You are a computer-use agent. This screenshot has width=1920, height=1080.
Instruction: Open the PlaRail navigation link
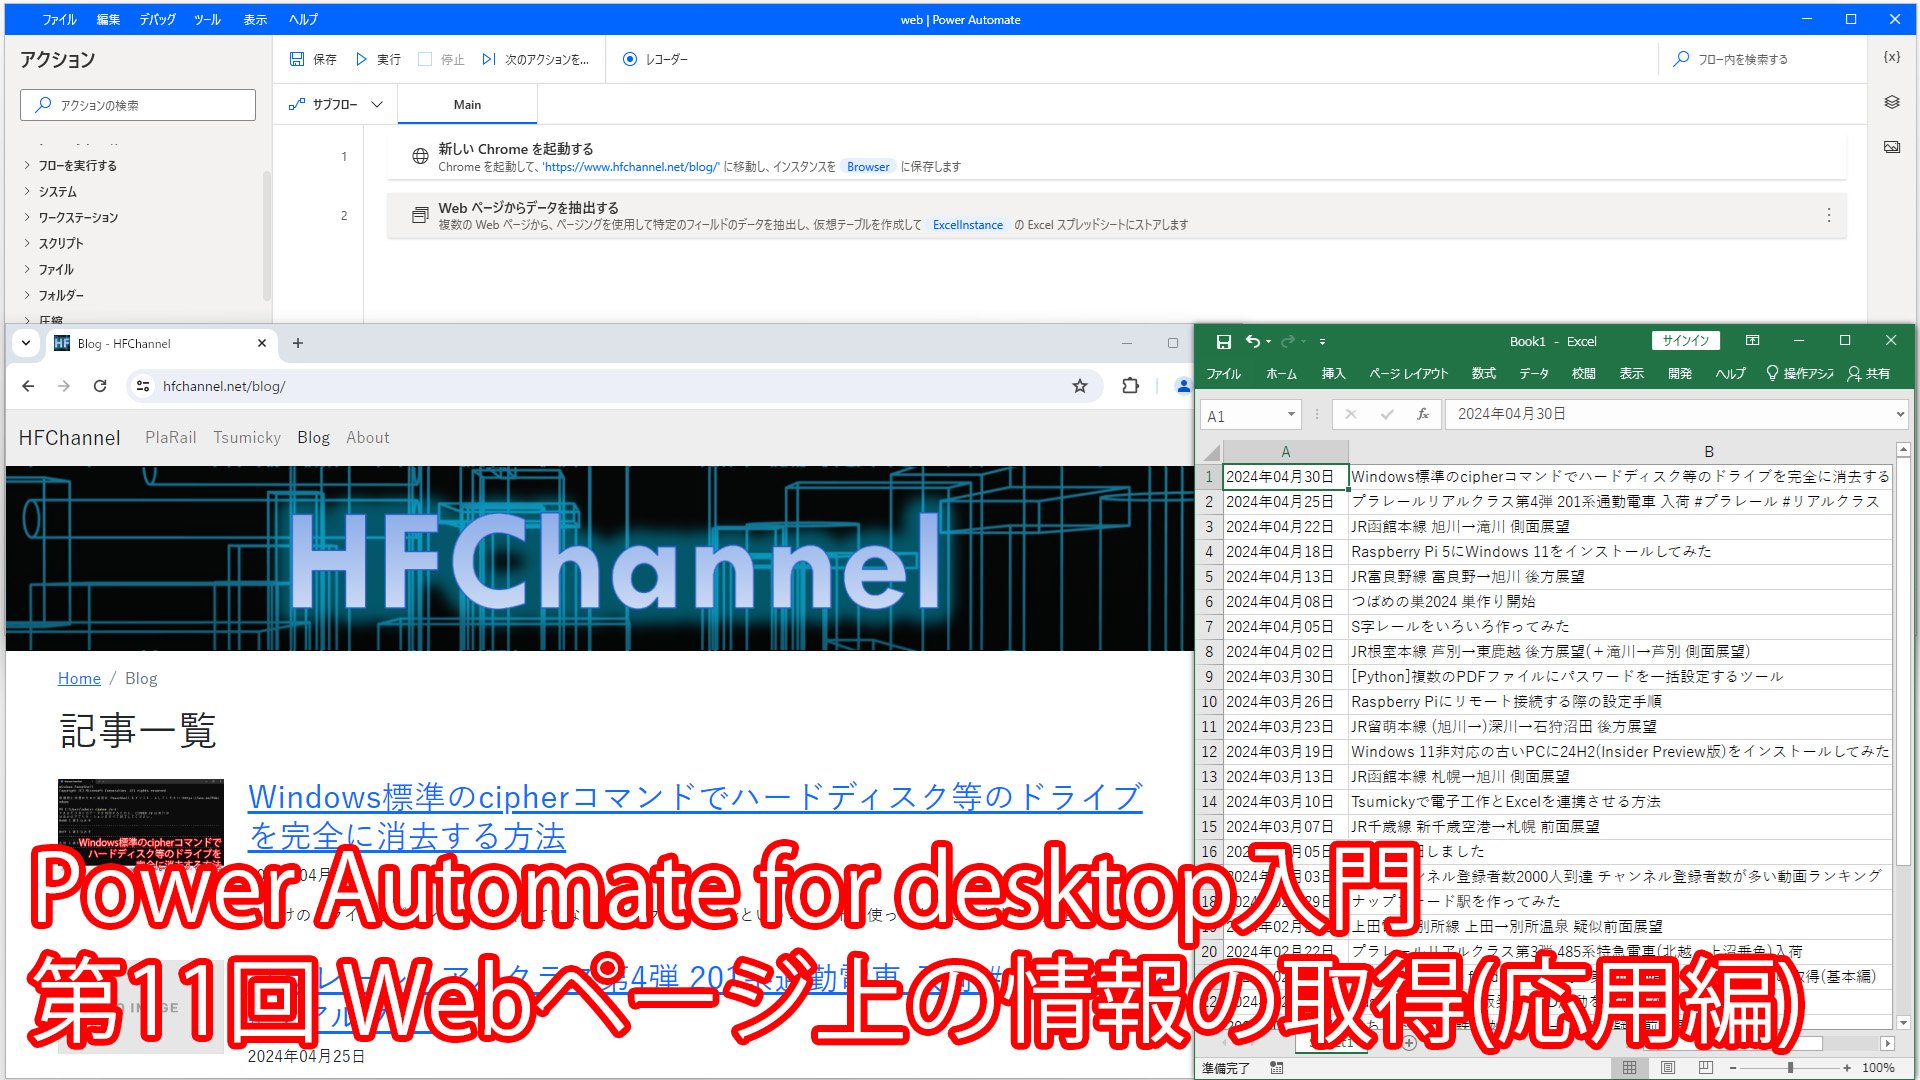click(x=171, y=437)
